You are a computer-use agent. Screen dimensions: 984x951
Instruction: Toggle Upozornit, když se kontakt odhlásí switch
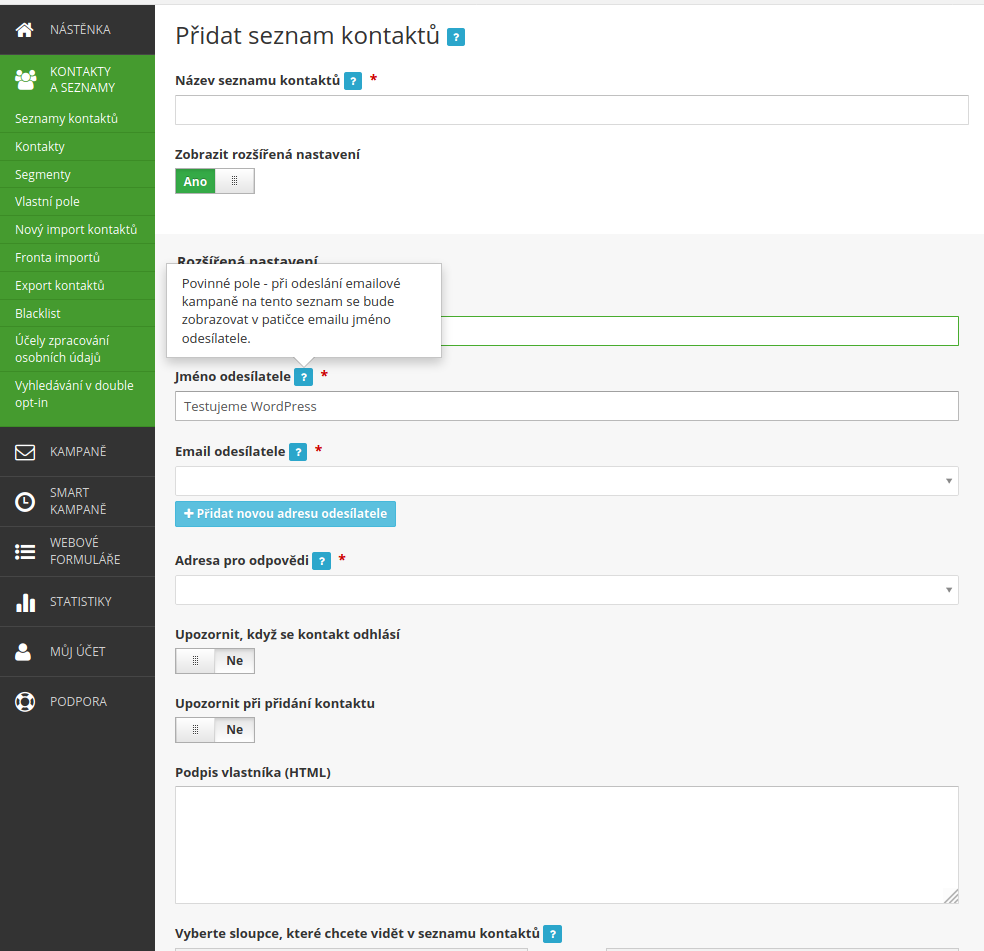click(x=215, y=660)
